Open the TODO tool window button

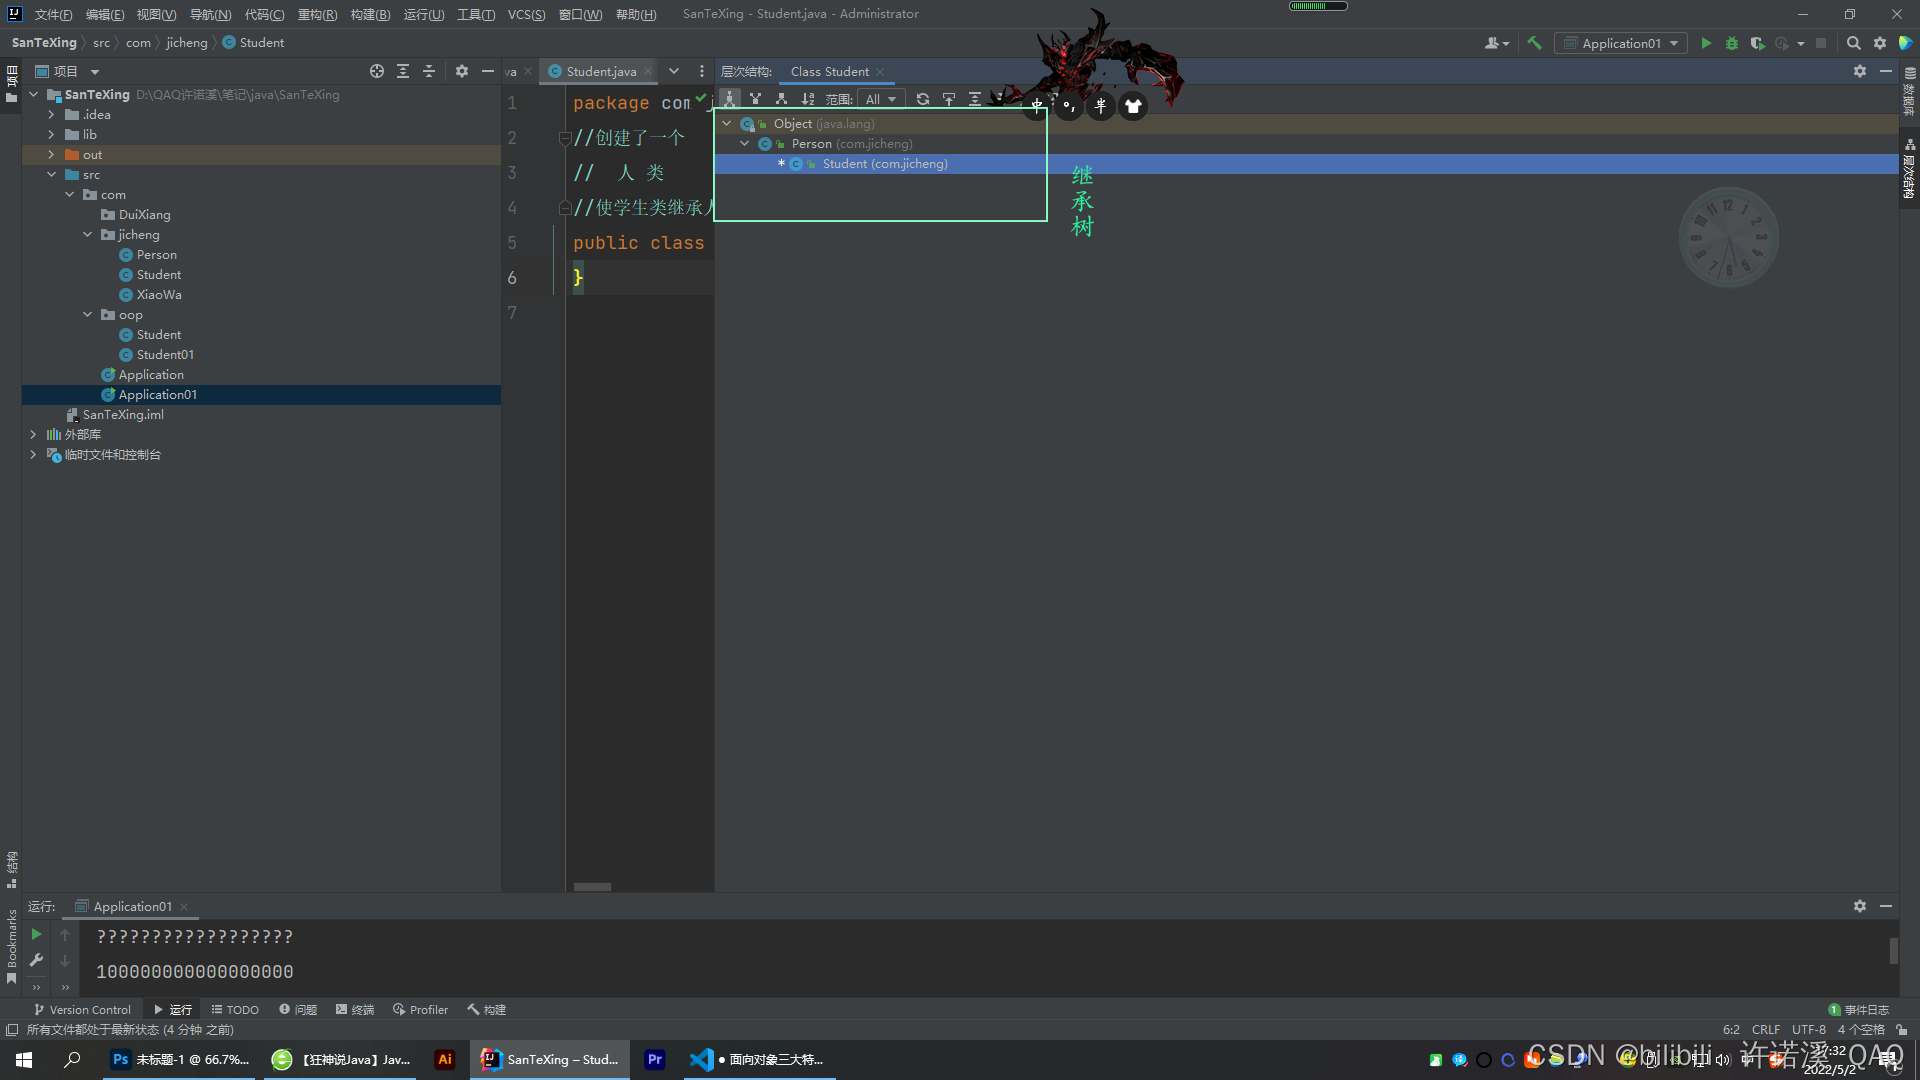[x=235, y=1010]
